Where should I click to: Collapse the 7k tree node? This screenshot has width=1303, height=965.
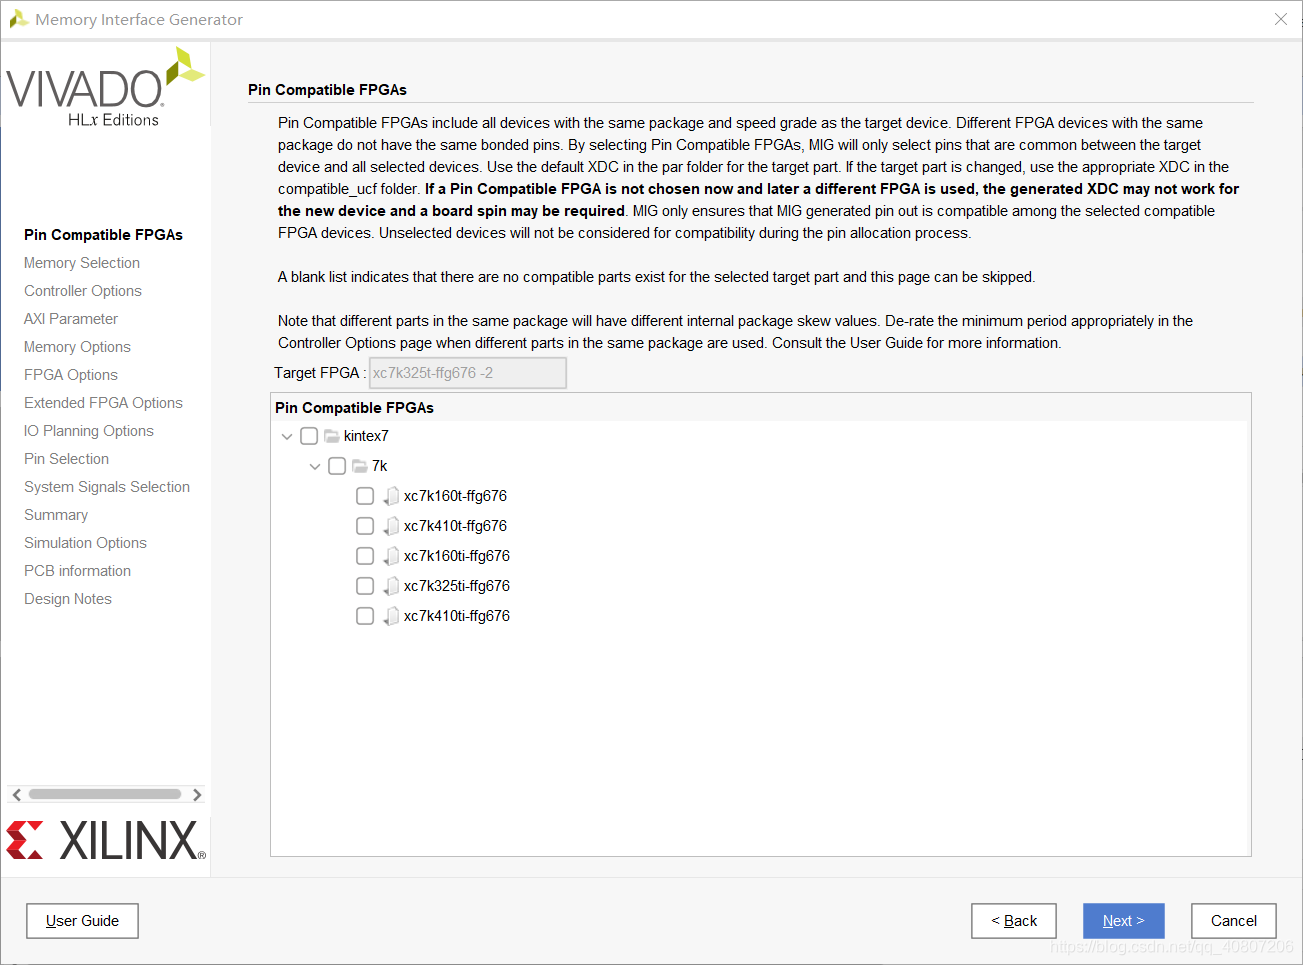(315, 466)
